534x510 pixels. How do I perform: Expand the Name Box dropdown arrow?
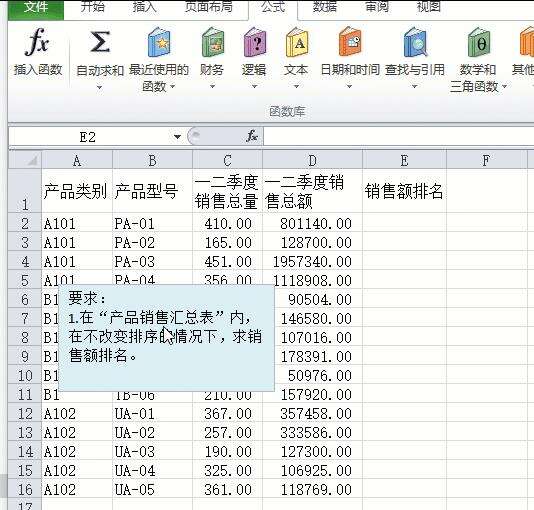click(x=177, y=137)
